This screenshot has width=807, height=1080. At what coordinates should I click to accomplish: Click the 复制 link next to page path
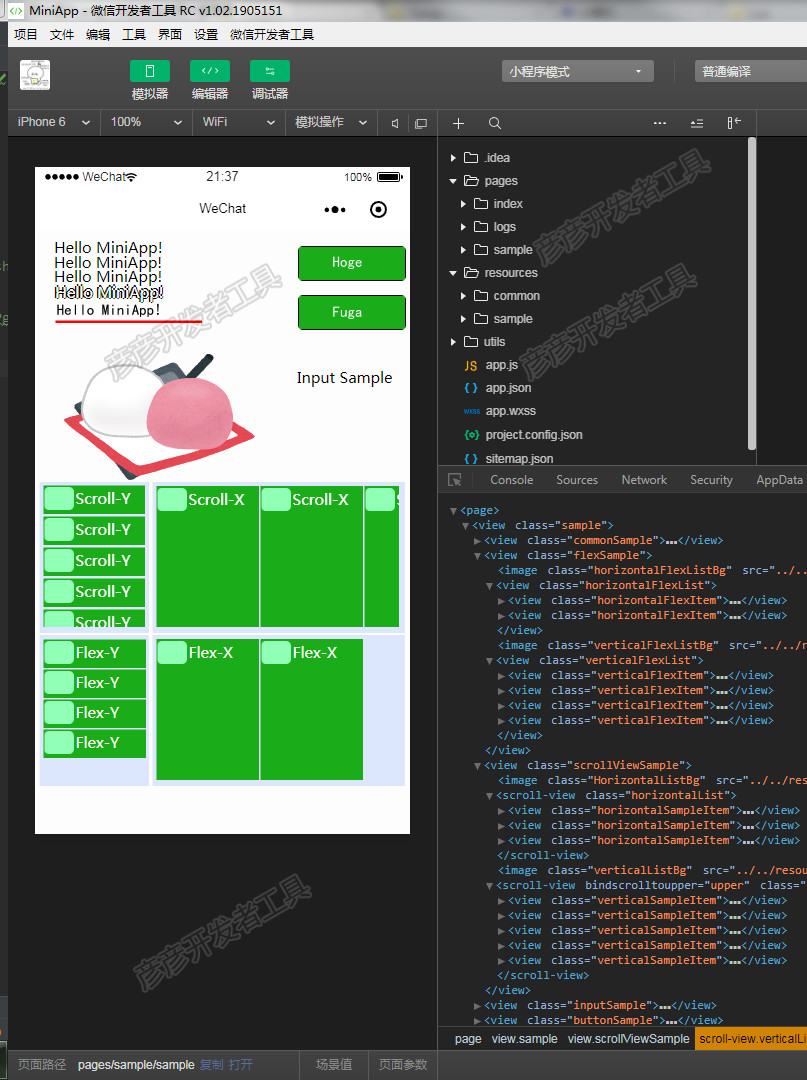tap(211, 1065)
